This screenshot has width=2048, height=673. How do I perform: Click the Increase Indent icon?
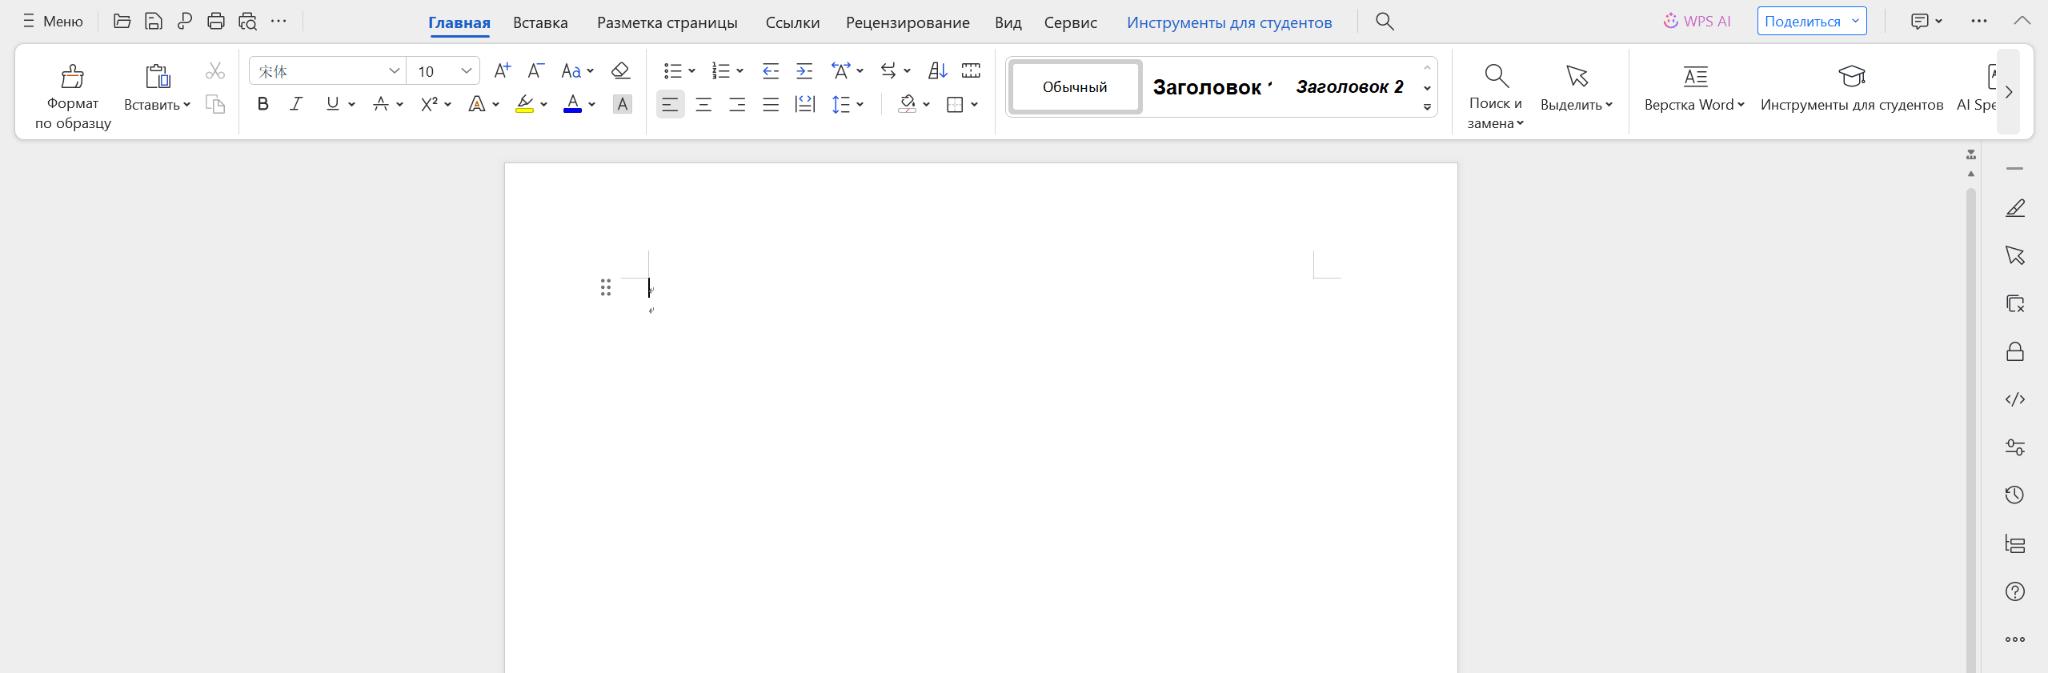(x=804, y=71)
